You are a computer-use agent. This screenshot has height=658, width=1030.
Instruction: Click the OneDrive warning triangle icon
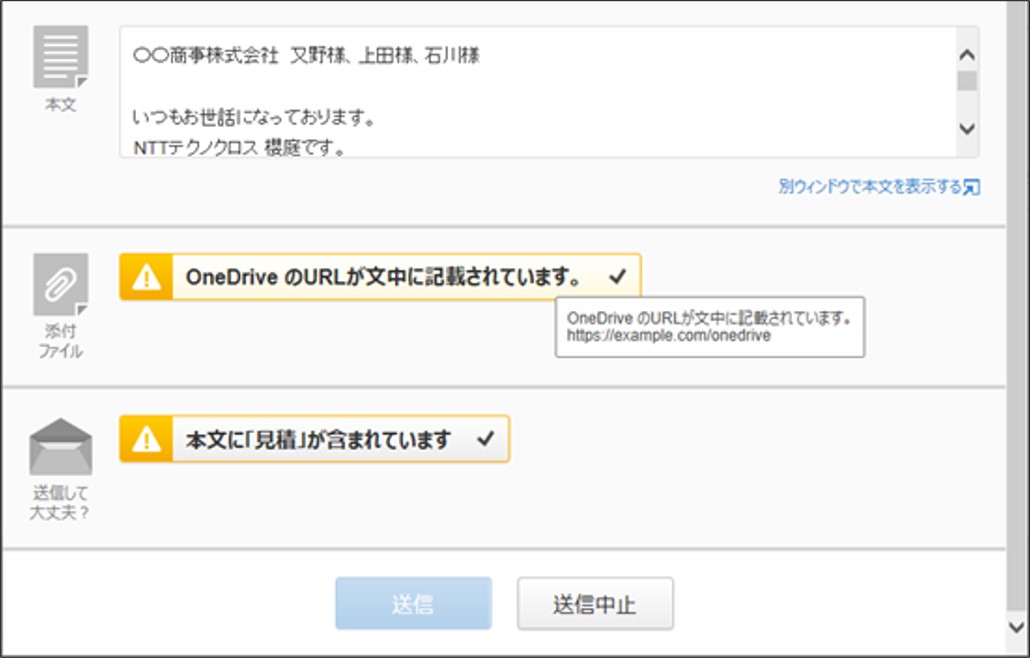pyautogui.click(x=146, y=277)
